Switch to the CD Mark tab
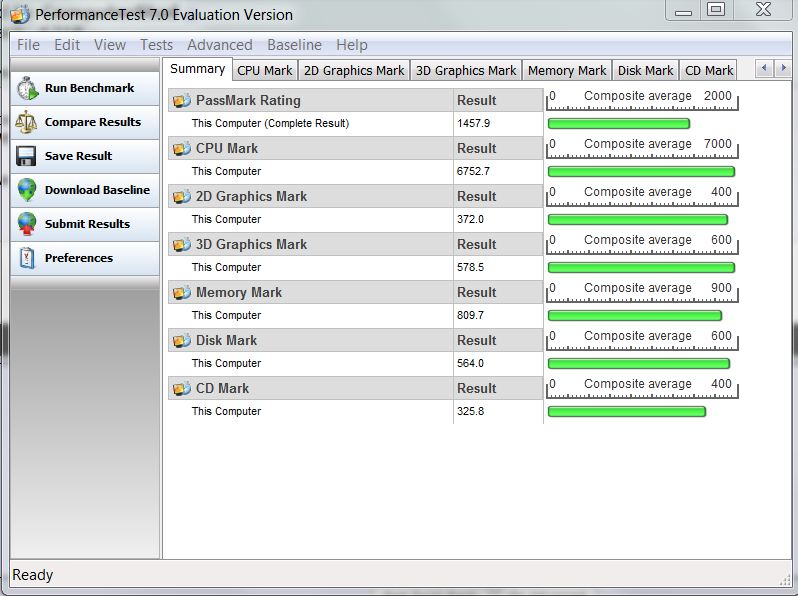The height and width of the screenshot is (596, 798). tap(709, 70)
